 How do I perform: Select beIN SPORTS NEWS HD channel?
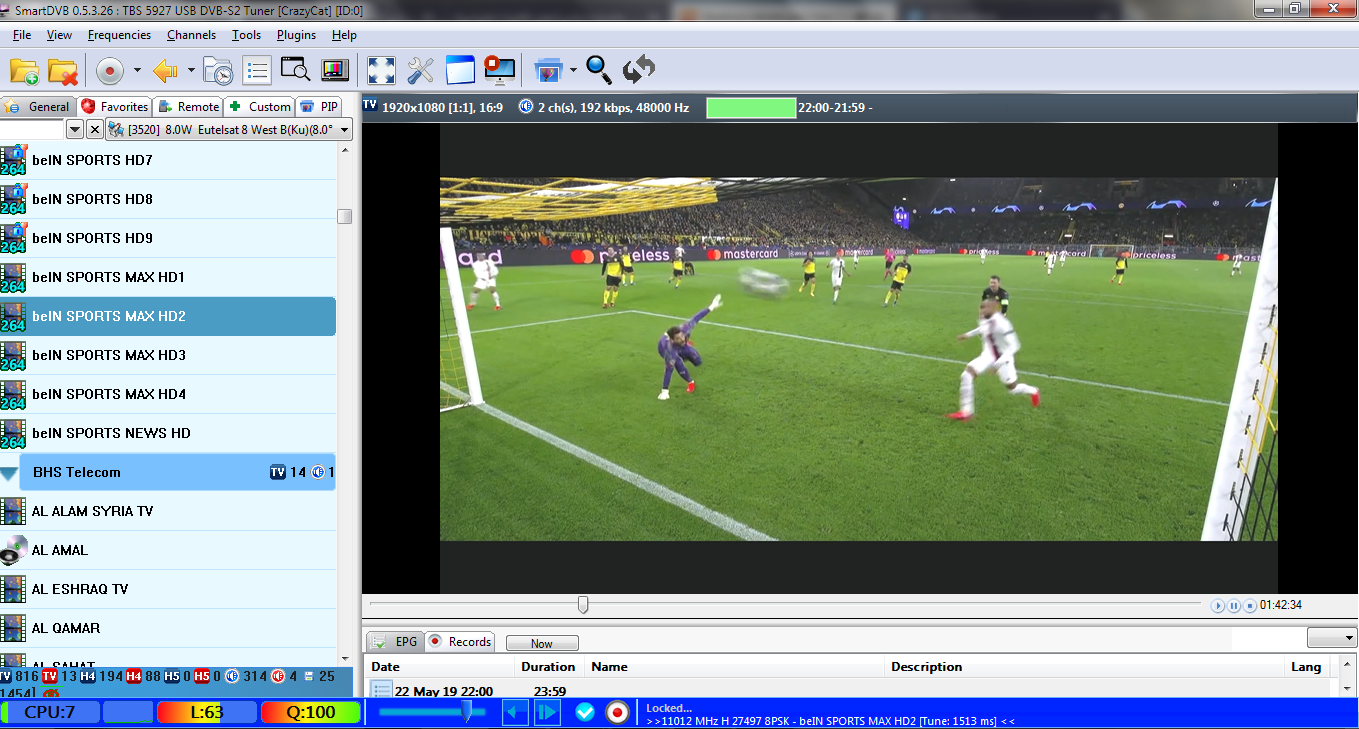pyautogui.click(x=168, y=433)
